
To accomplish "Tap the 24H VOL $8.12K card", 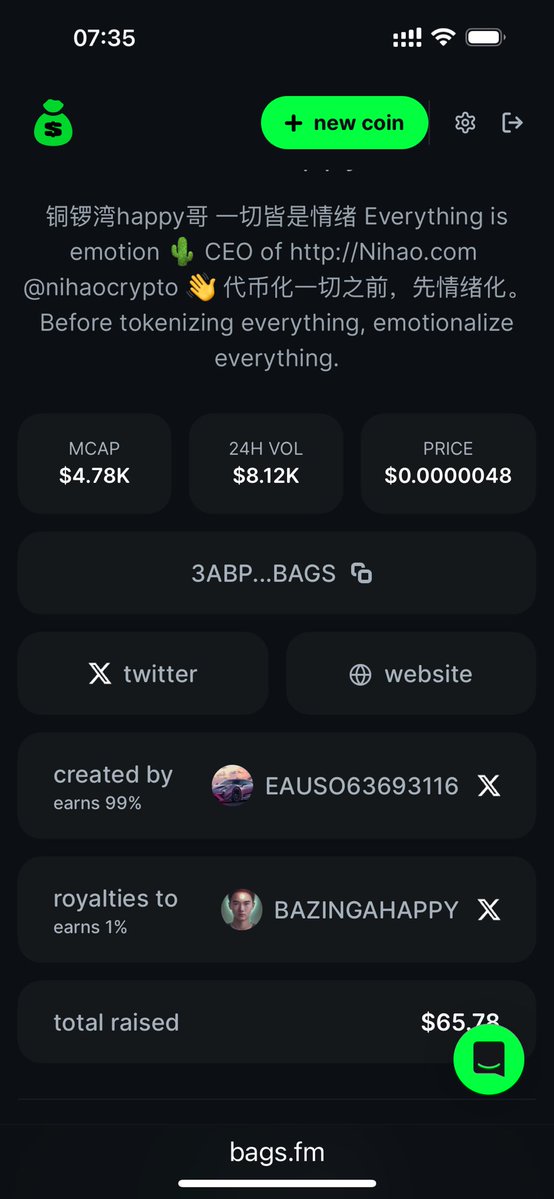I will click(x=266, y=463).
